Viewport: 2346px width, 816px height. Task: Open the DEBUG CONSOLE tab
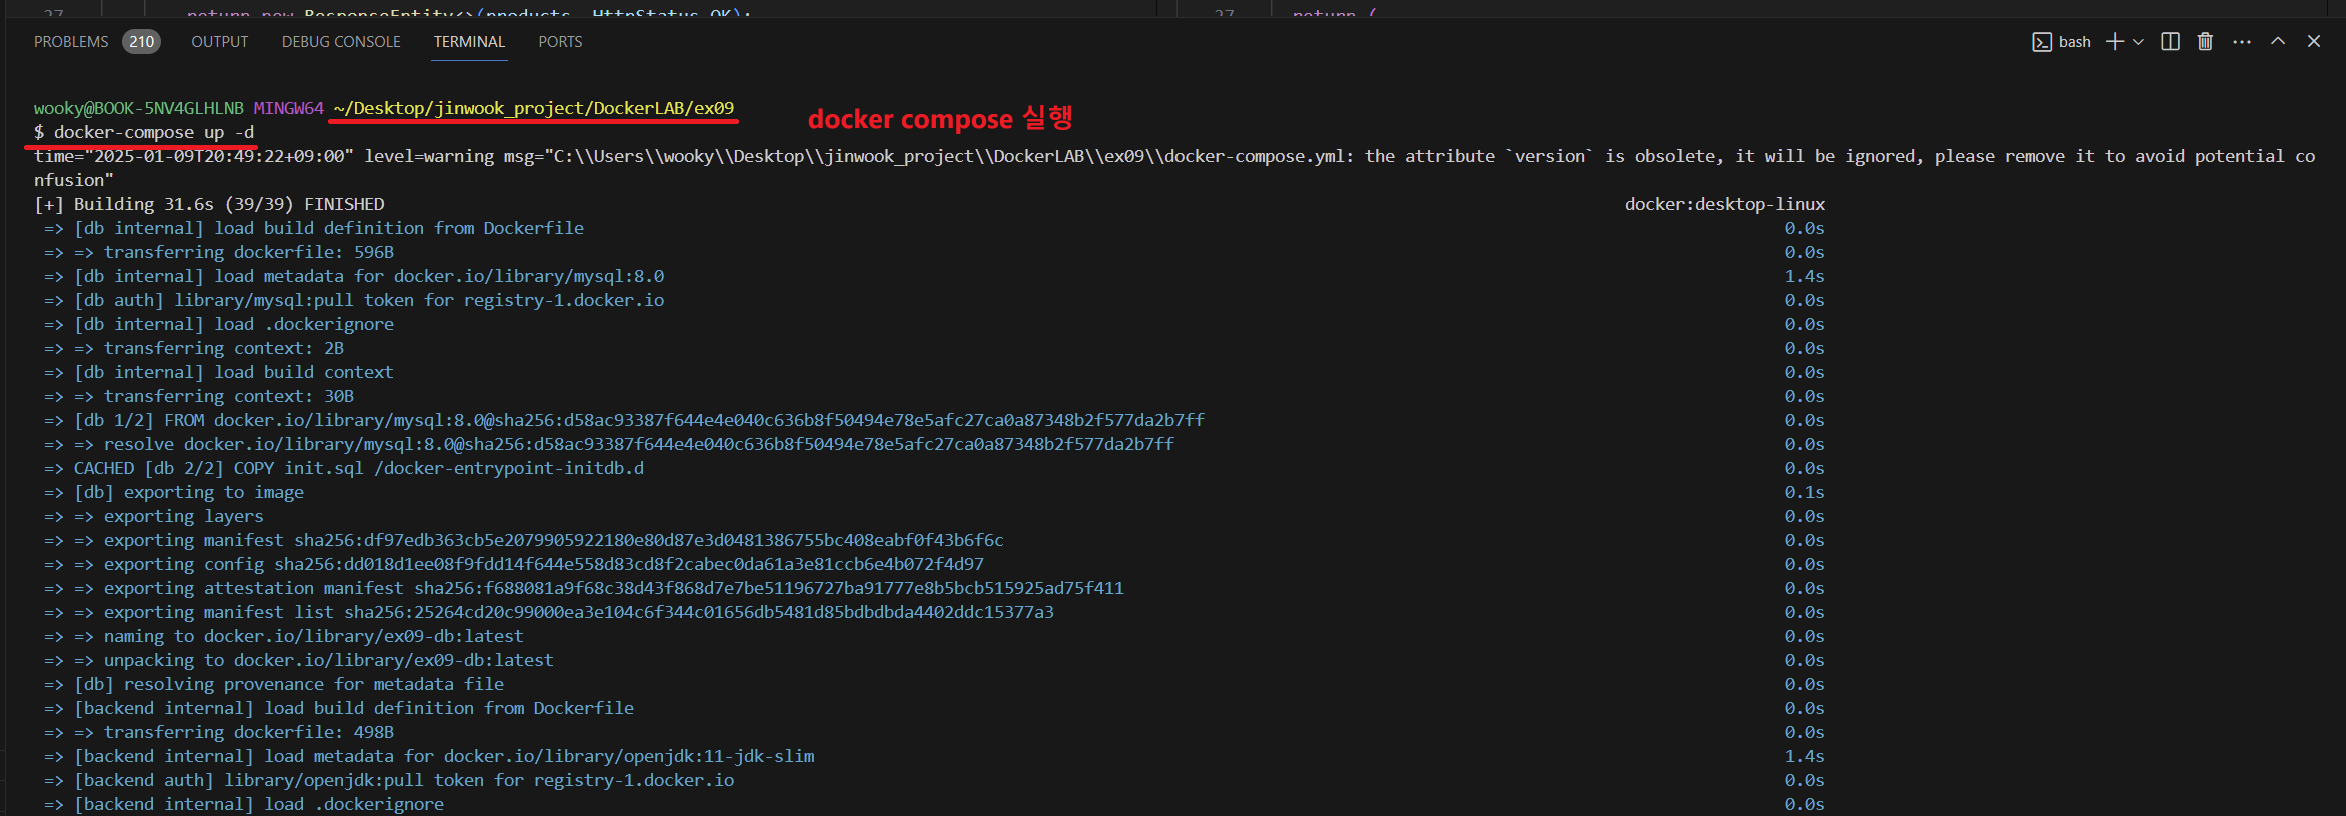[341, 42]
